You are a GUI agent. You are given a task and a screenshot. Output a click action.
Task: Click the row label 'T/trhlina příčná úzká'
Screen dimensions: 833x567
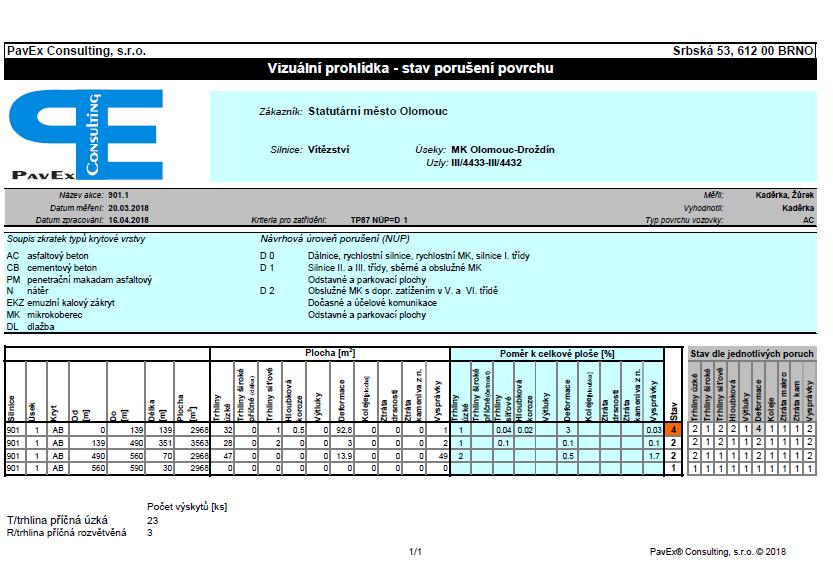tap(57, 520)
